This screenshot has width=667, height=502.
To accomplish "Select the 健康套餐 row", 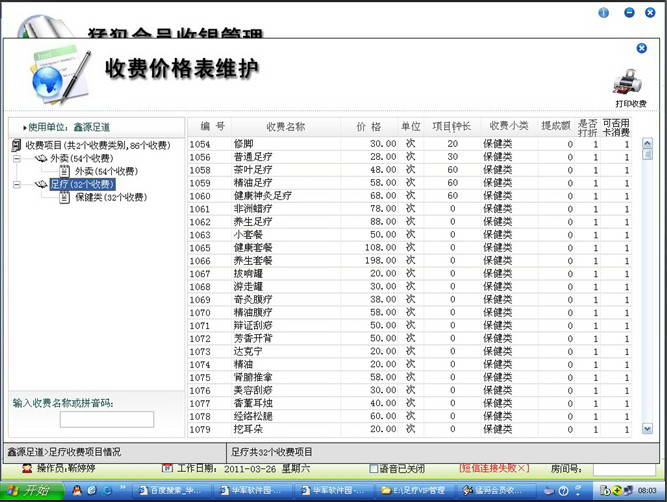I will (410, 248).
